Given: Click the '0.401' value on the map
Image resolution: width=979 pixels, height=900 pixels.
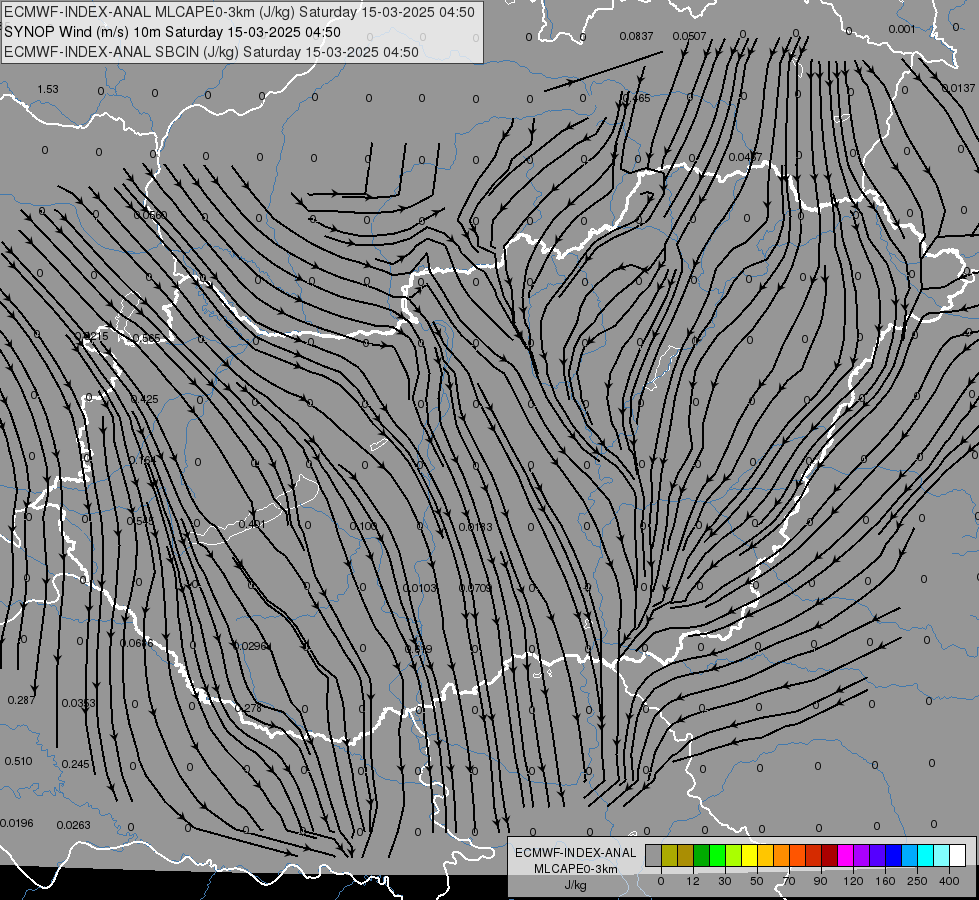Looking at the screenshot, I should coord(252,524).
